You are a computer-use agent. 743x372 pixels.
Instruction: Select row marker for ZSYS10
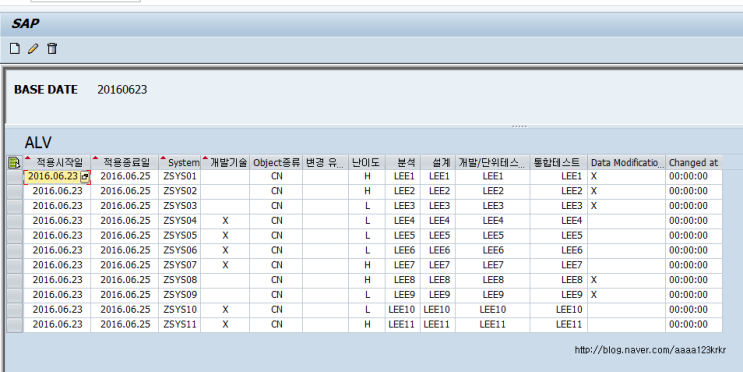coord(15,309)
